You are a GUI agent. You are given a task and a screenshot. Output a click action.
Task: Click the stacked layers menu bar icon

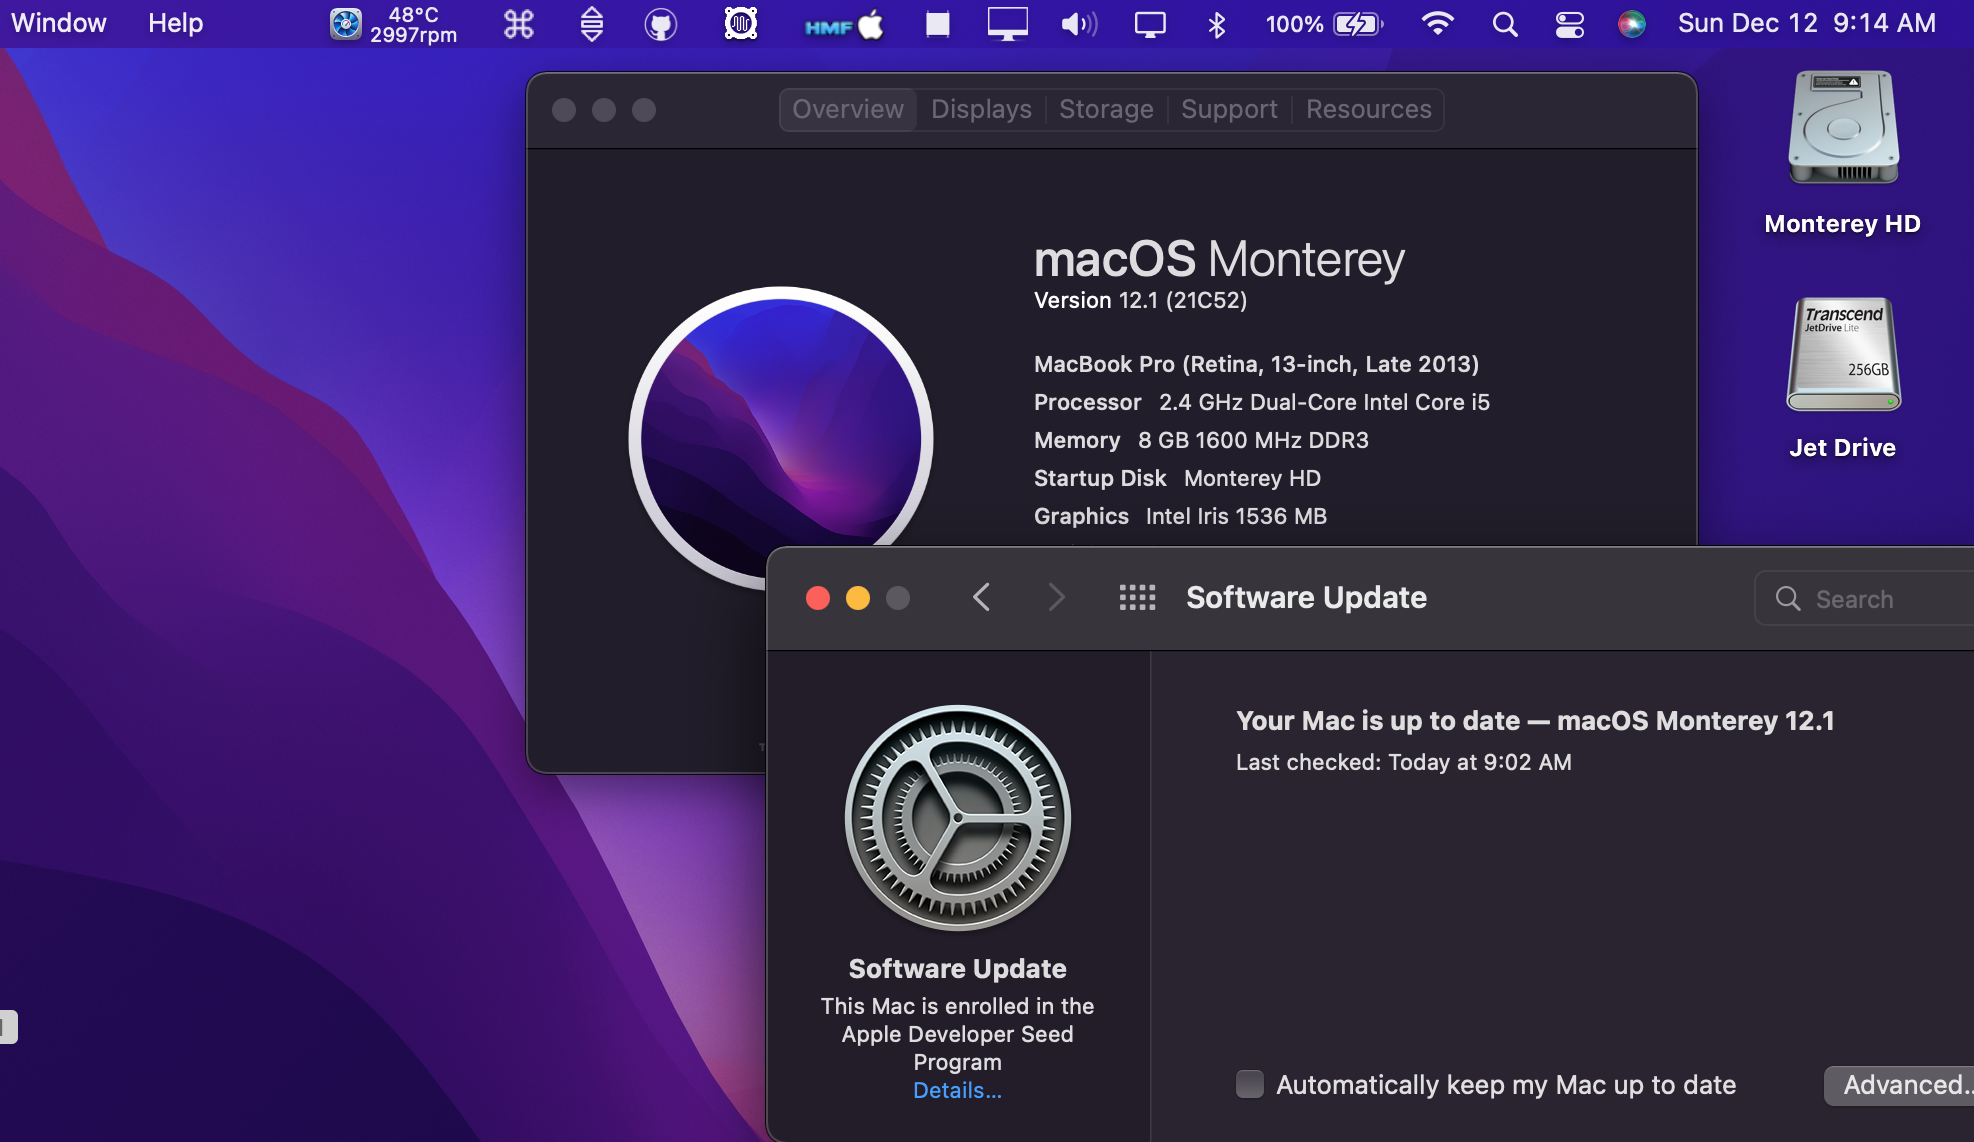coord(591,24)
